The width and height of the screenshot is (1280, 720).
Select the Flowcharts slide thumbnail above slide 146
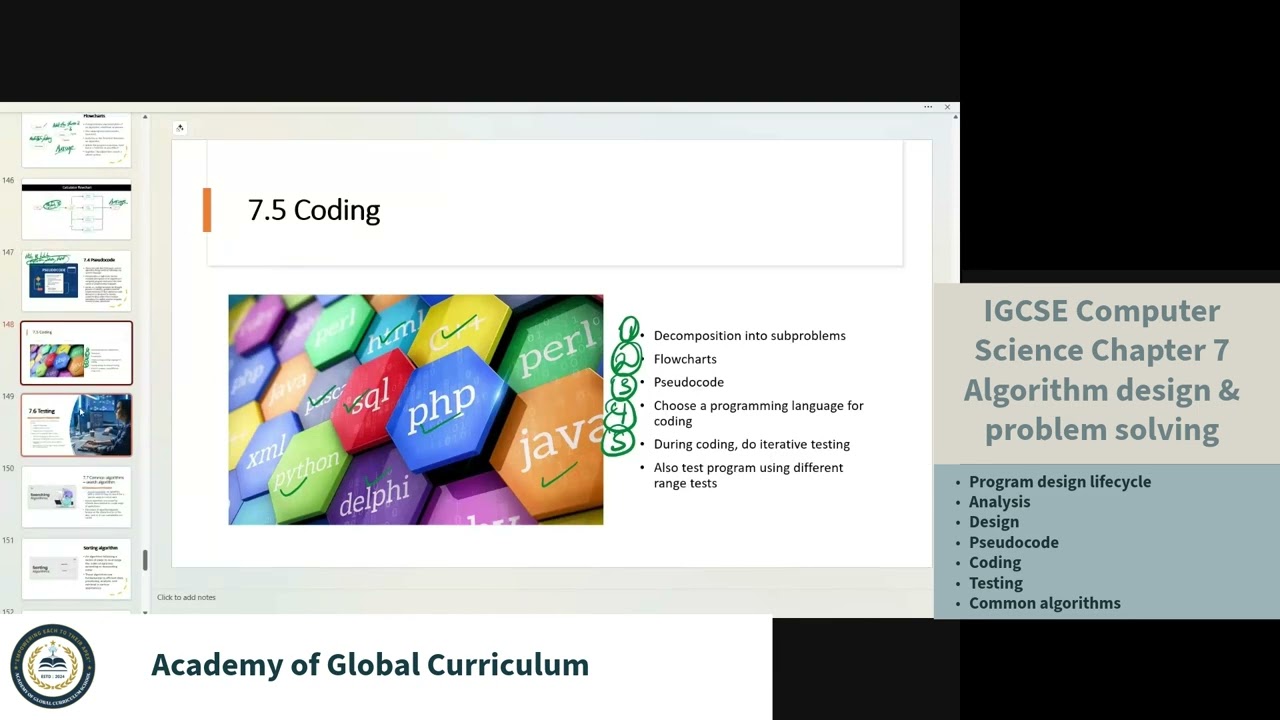point(77,140)
